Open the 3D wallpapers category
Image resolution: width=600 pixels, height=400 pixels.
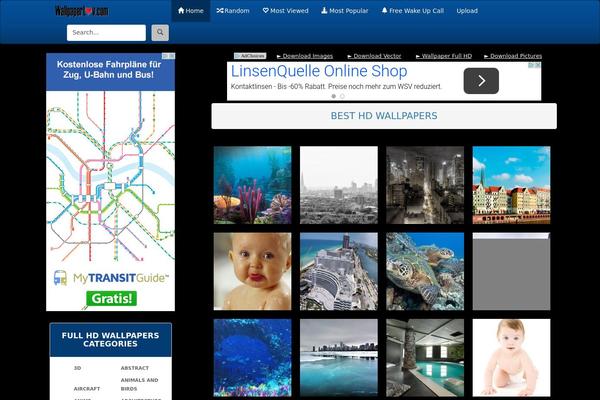pos(77,368)
